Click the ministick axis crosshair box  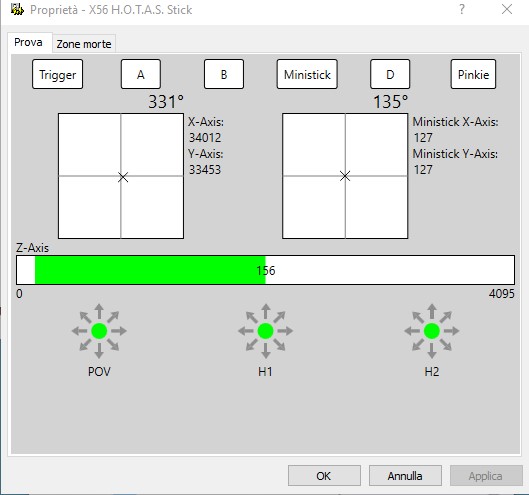(x=345, y=176)
